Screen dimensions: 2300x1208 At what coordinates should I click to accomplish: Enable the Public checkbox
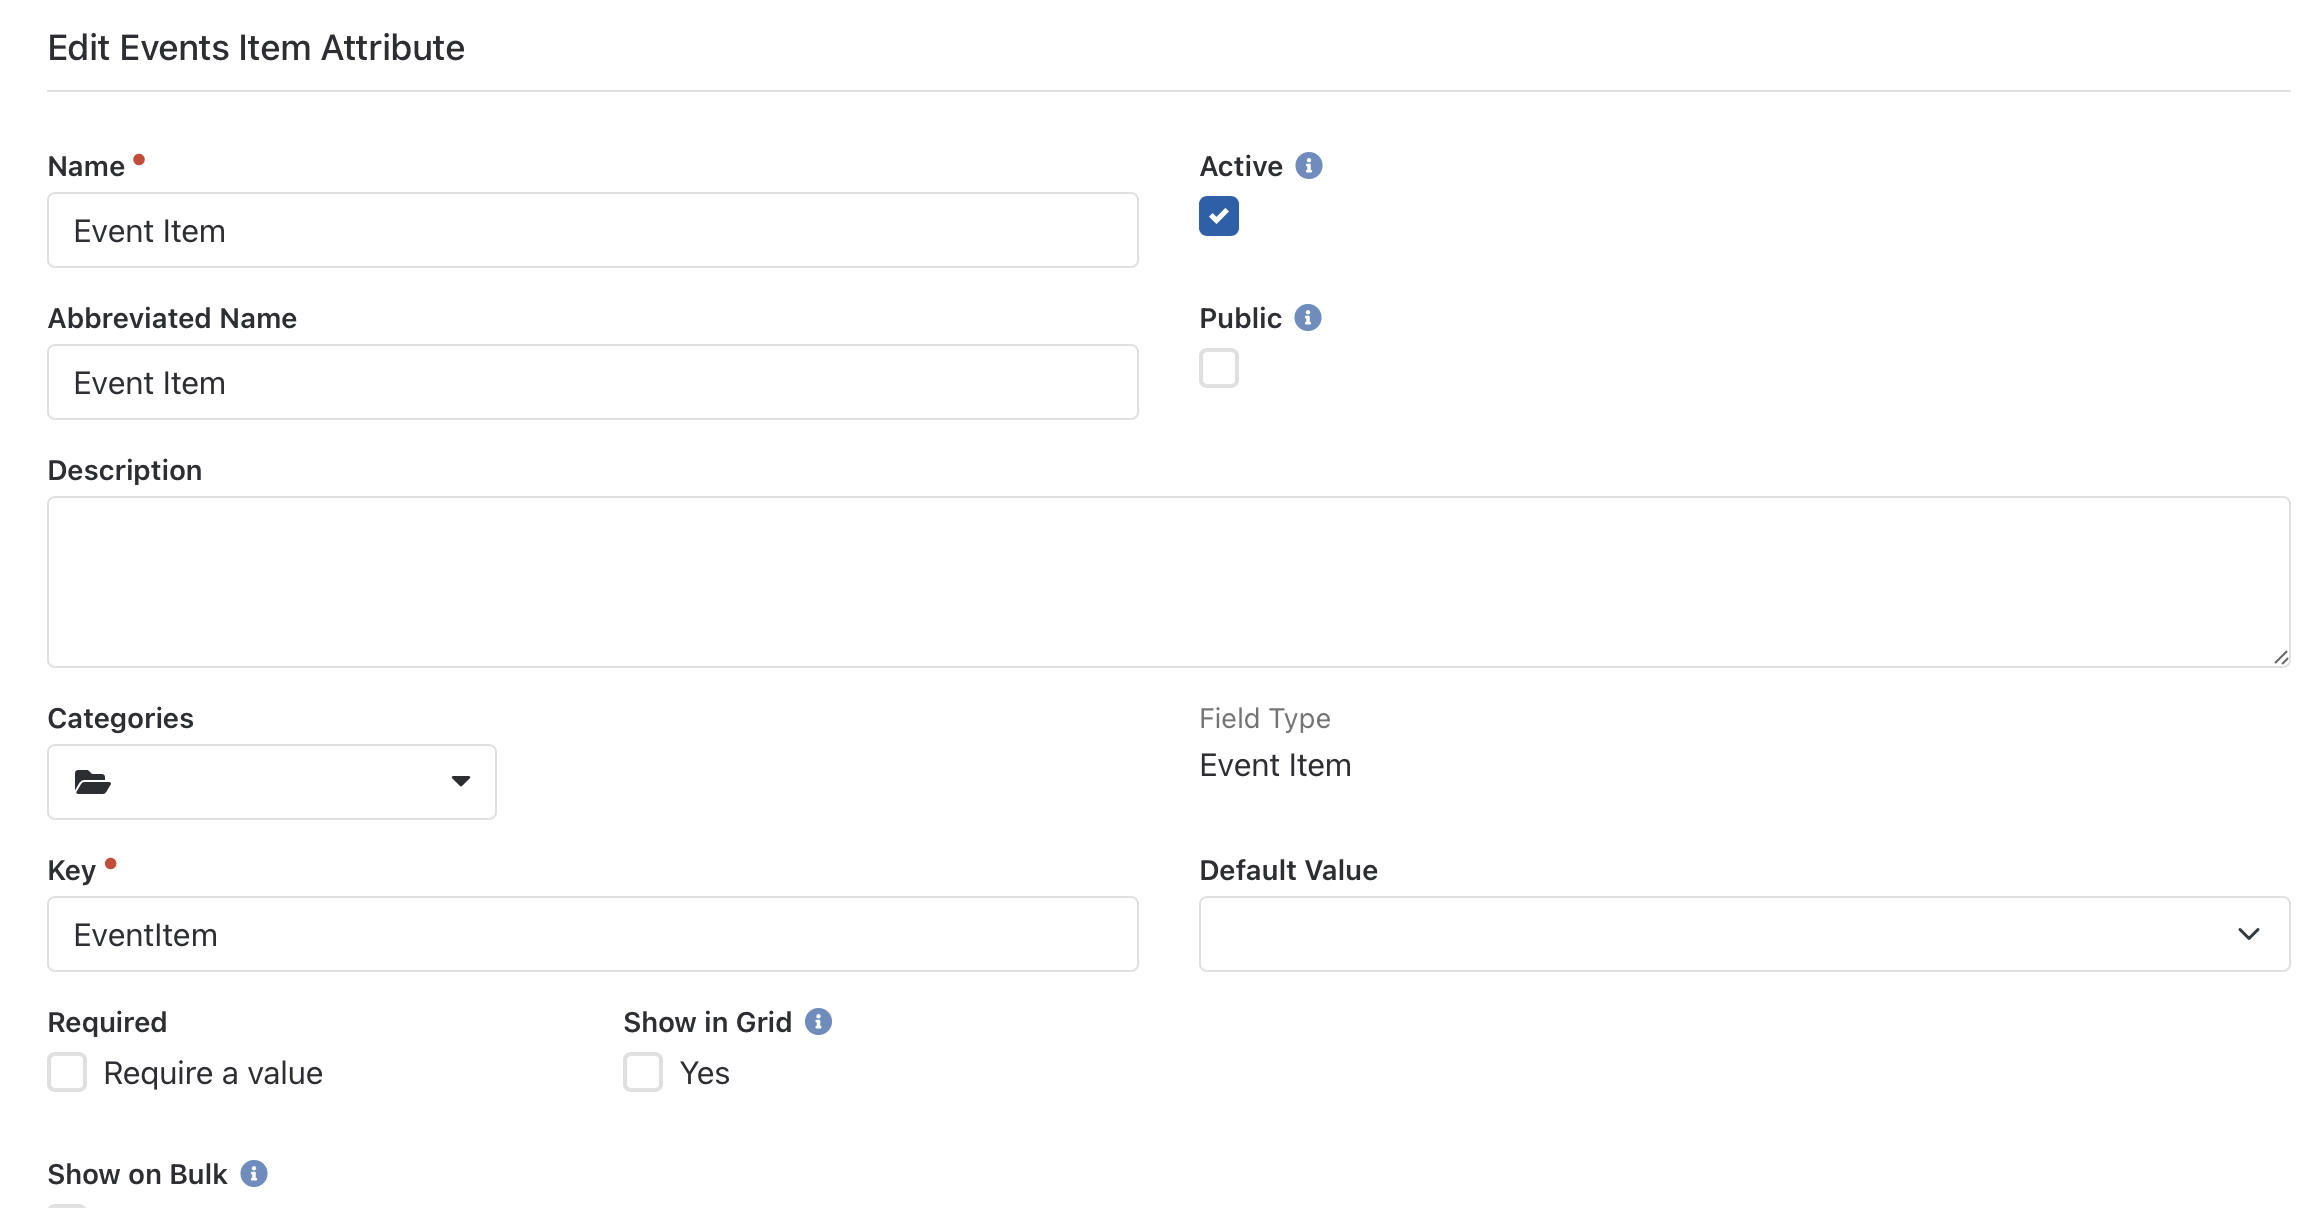pos(1217,368)
